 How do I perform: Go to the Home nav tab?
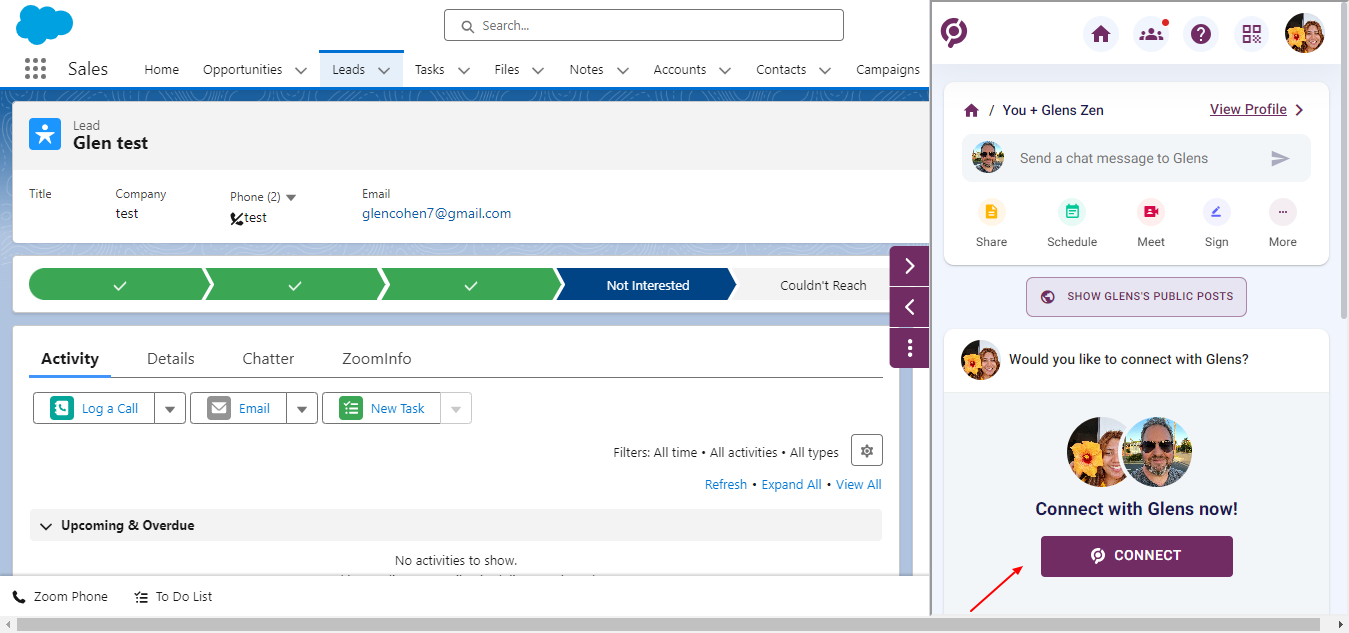point(162,70)
